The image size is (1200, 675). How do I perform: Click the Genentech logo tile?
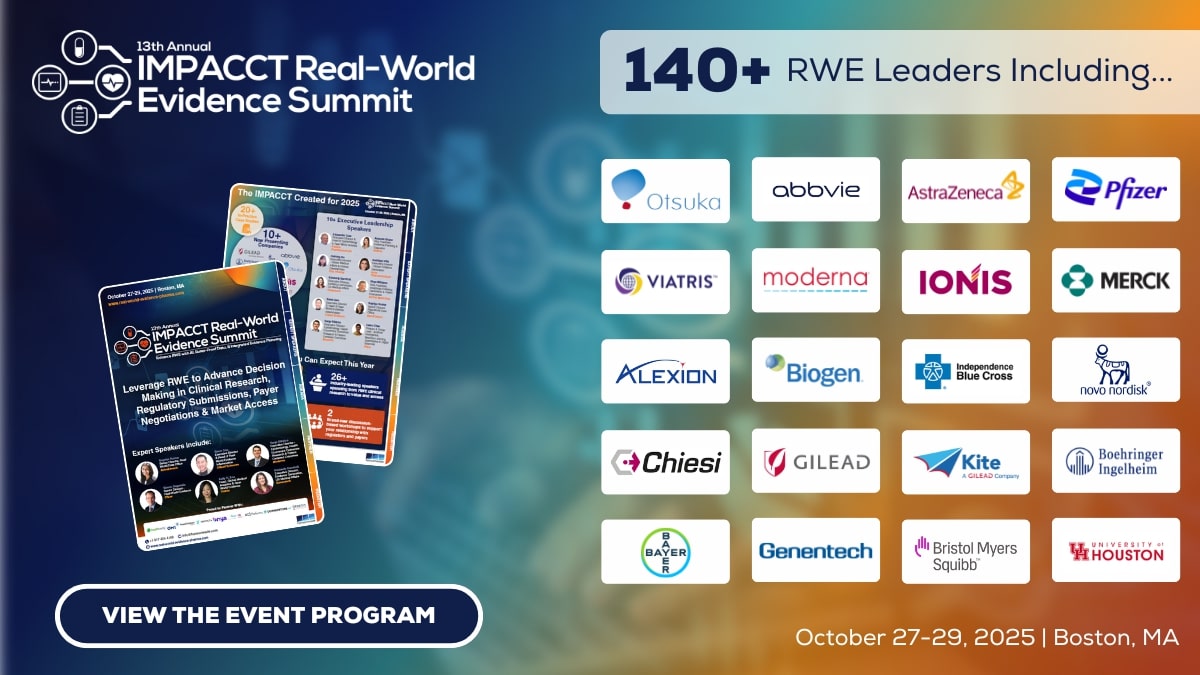pos(815,551)
